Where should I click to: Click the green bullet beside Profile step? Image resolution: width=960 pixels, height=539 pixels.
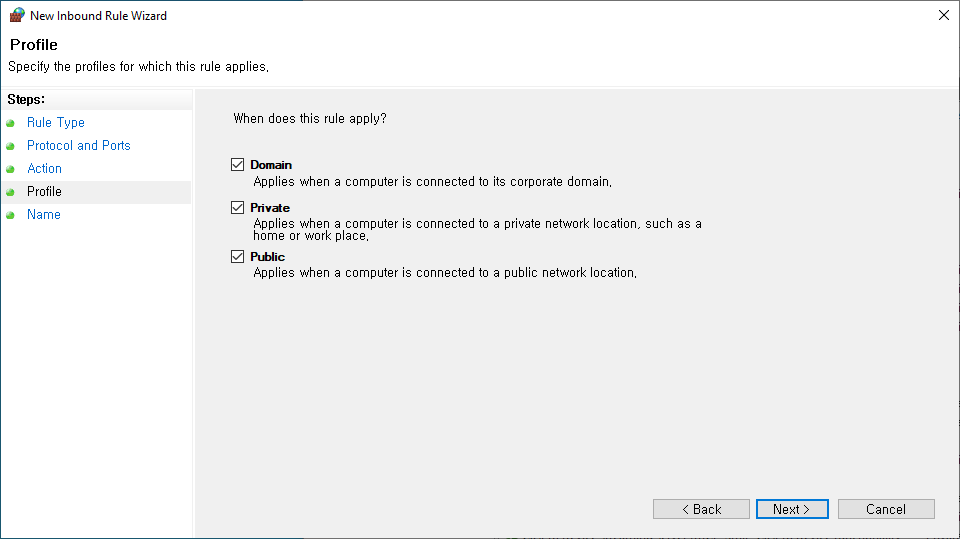coord(10,192)
